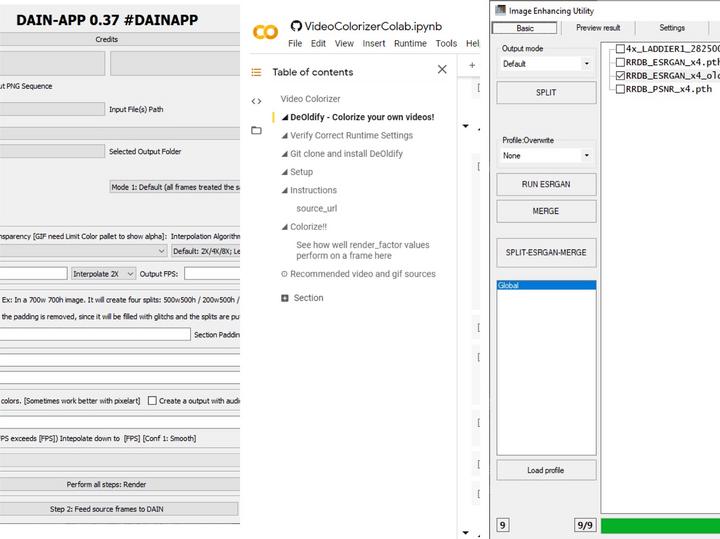This screenshot has width=720, height=539.
Task: Open Runtime menu in Colab
Action: 410,44
